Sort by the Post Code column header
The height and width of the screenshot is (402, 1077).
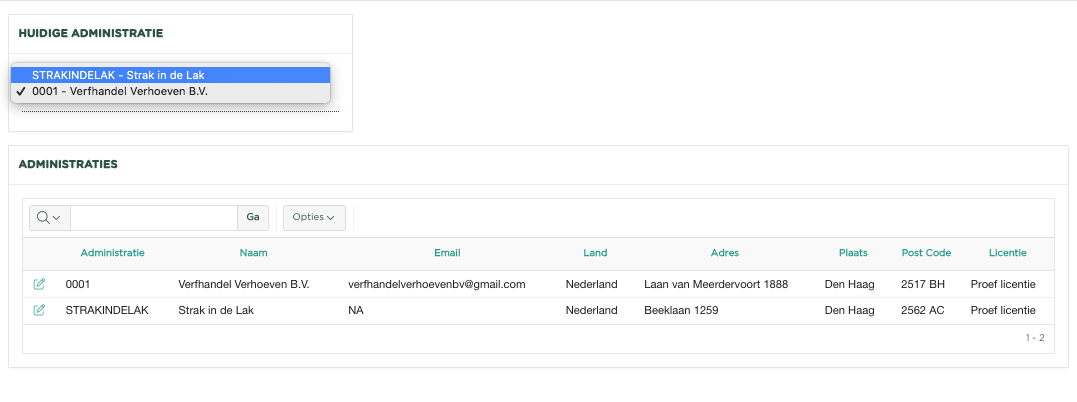[x=926, y=253]
